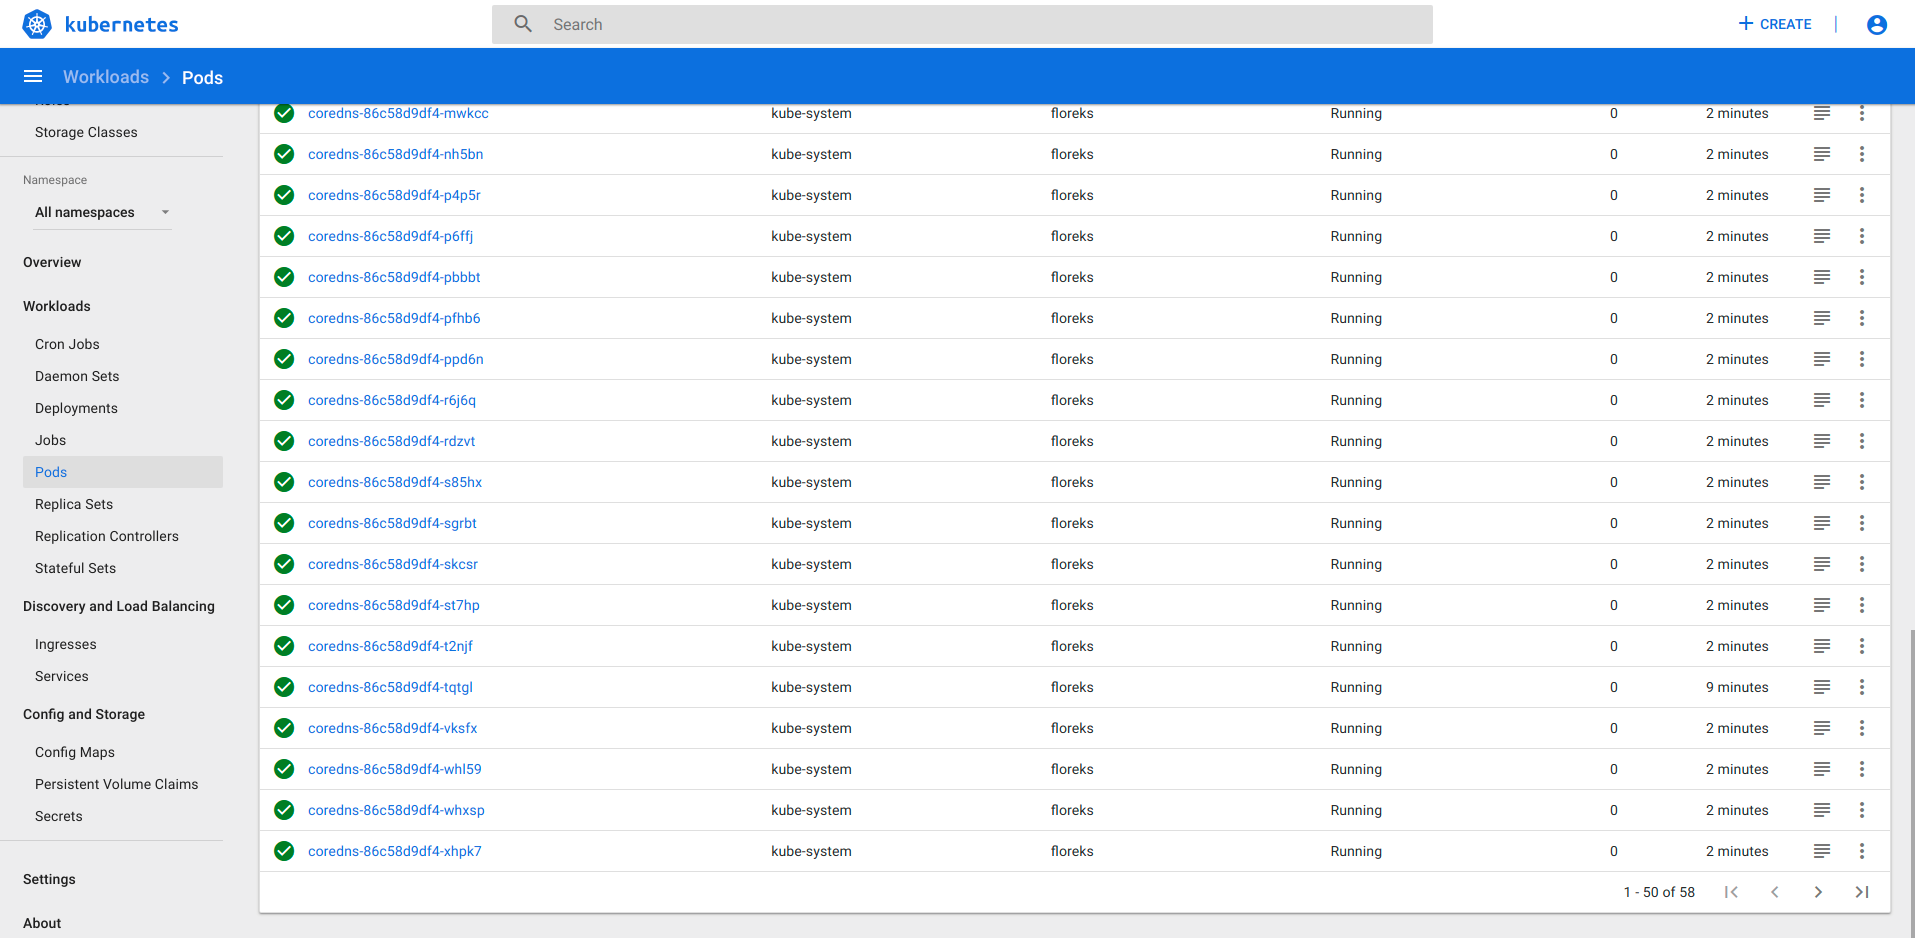Go to the next page of pods
This screenshot has height=938, width=1915.
1818,891
